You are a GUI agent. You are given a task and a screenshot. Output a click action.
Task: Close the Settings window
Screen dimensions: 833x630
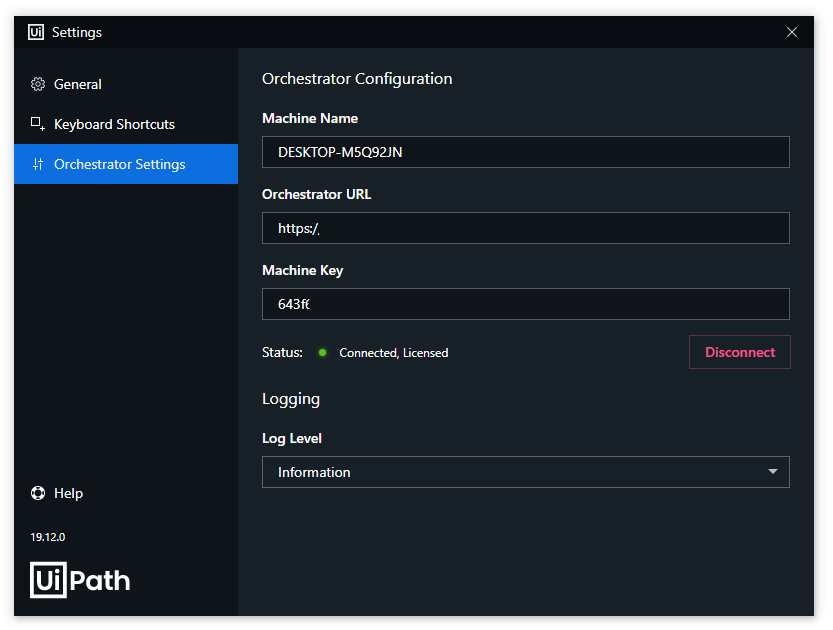[x=792, y=32]
